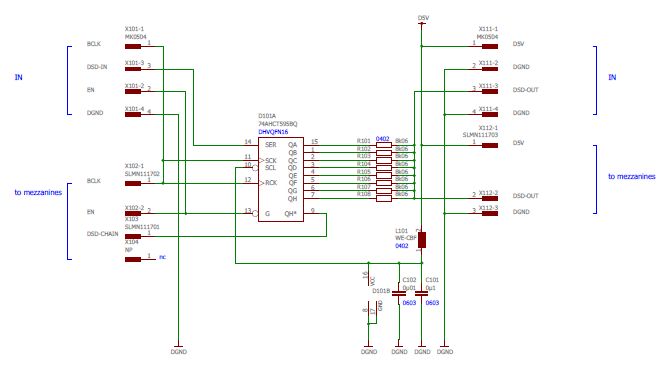Click the left 'to mezzanines' label
Image resolution: width=669 pixels, height=370 pixels.
[38, 192]
